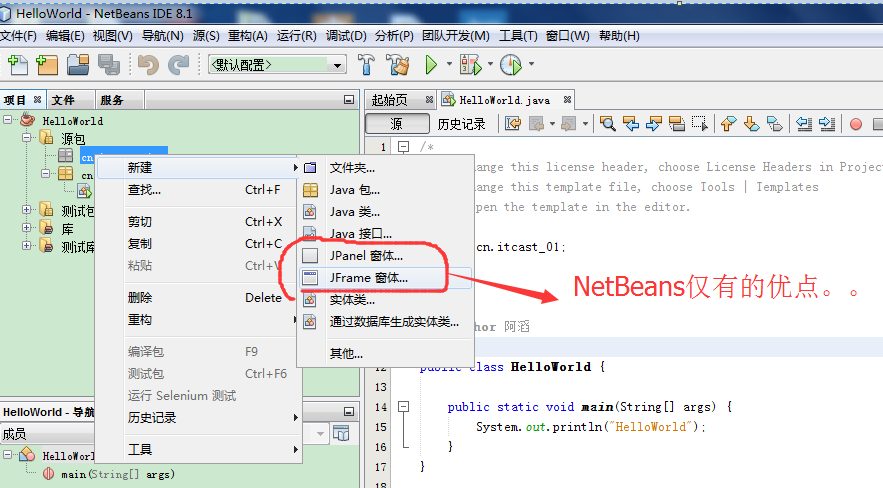Screen dimensions: 883x488
Task: Click the New Project toolbar icon
Action: (x=47, y=65)
